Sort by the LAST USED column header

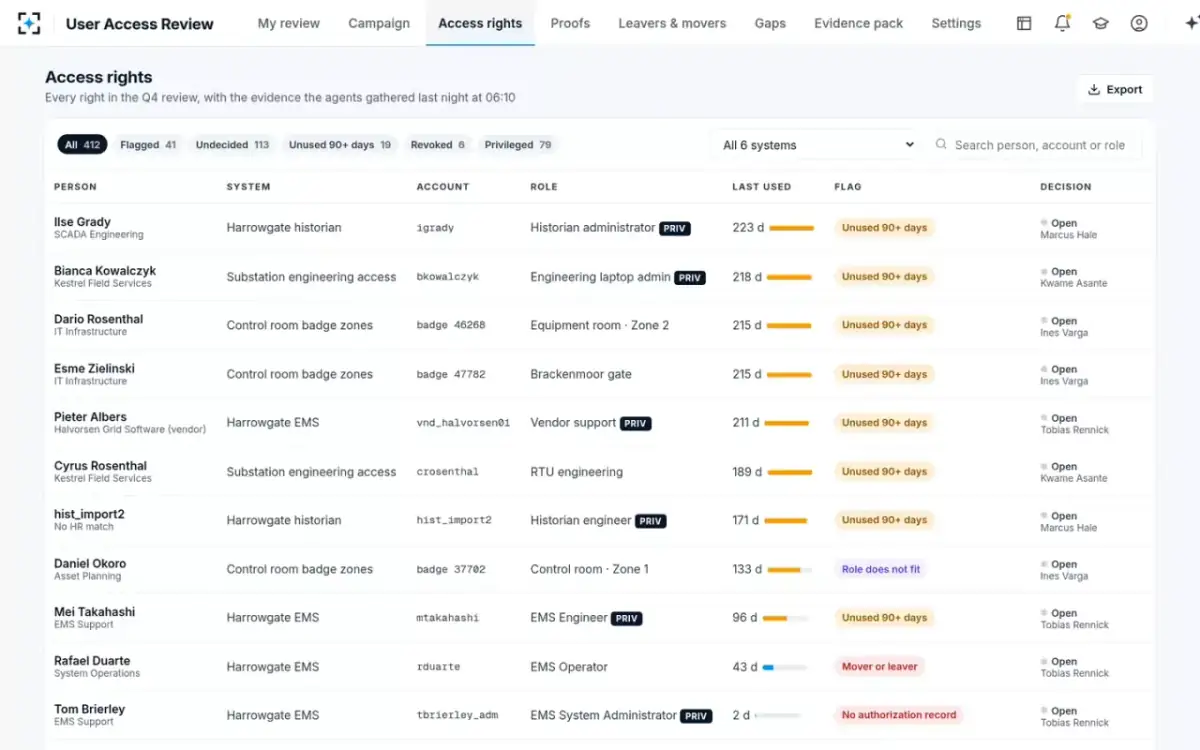tap(761, 187)
